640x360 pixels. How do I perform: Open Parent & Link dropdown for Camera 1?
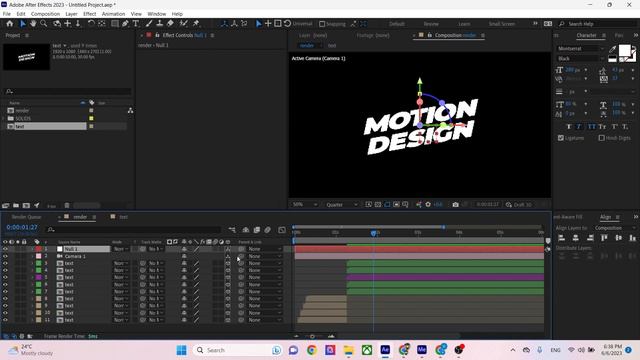point(265,256)
